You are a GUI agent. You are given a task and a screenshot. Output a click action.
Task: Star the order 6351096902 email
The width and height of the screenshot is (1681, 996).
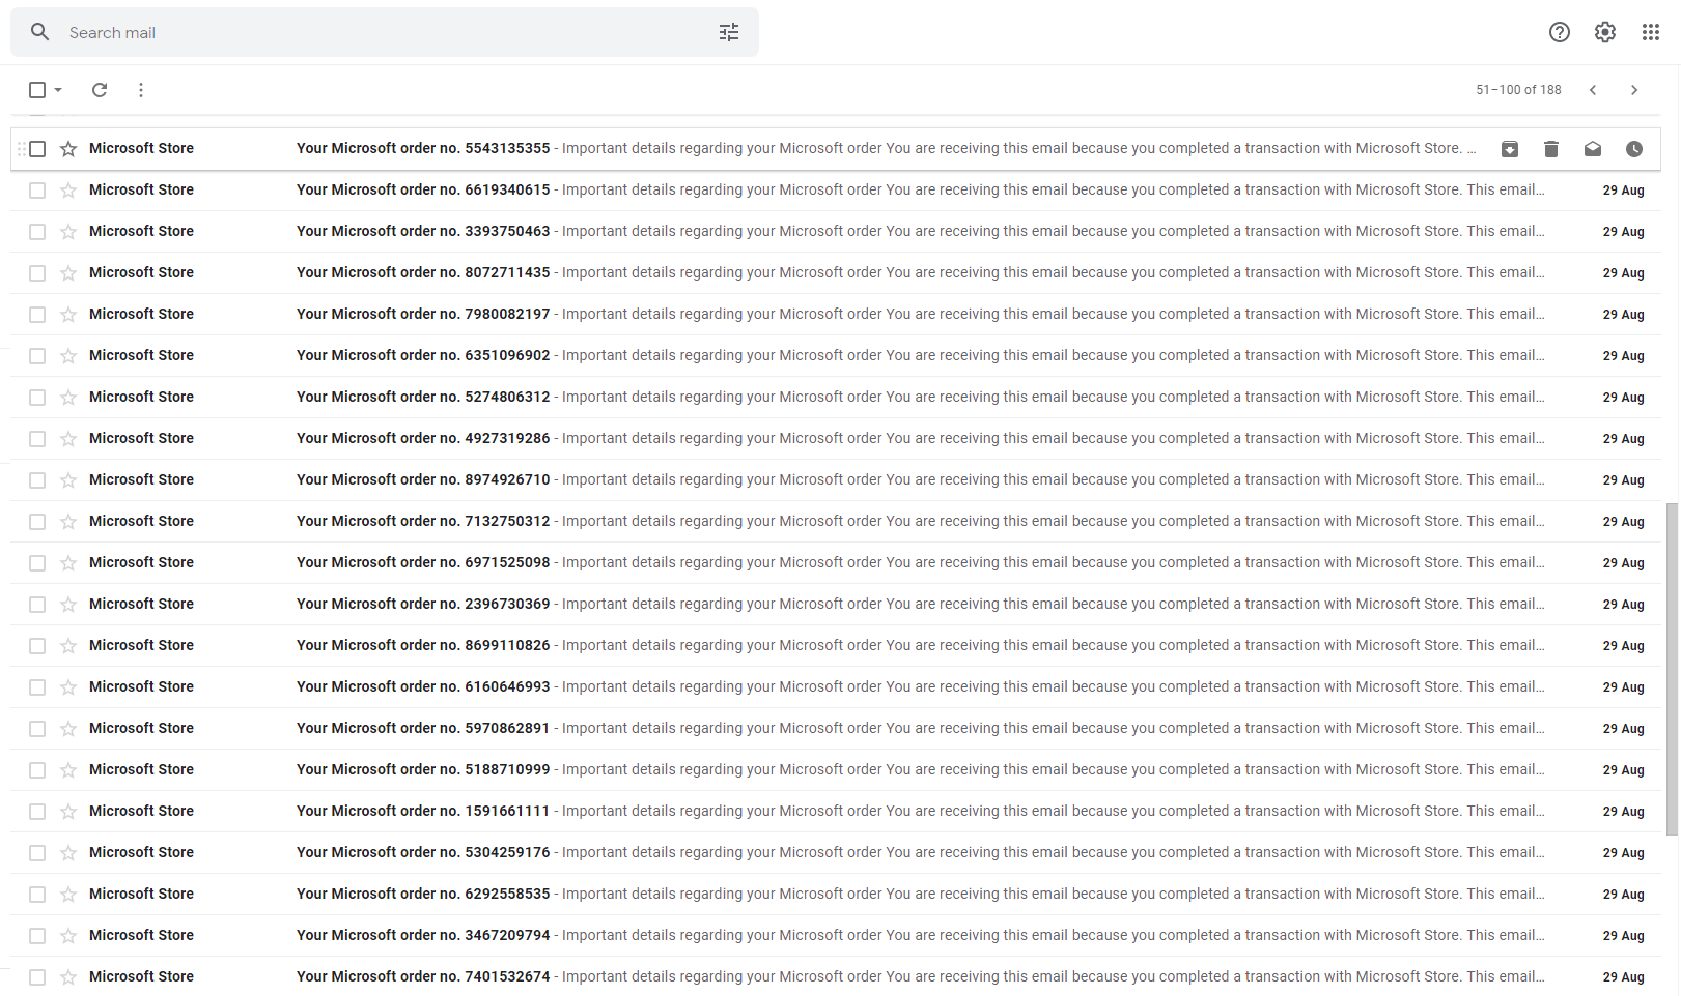(68, 356)
